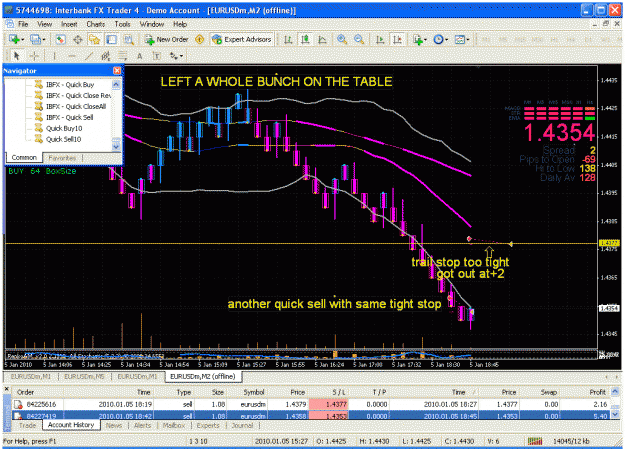
Task: Open the Alerts terminal tab
Action: [x=142, y=425]
